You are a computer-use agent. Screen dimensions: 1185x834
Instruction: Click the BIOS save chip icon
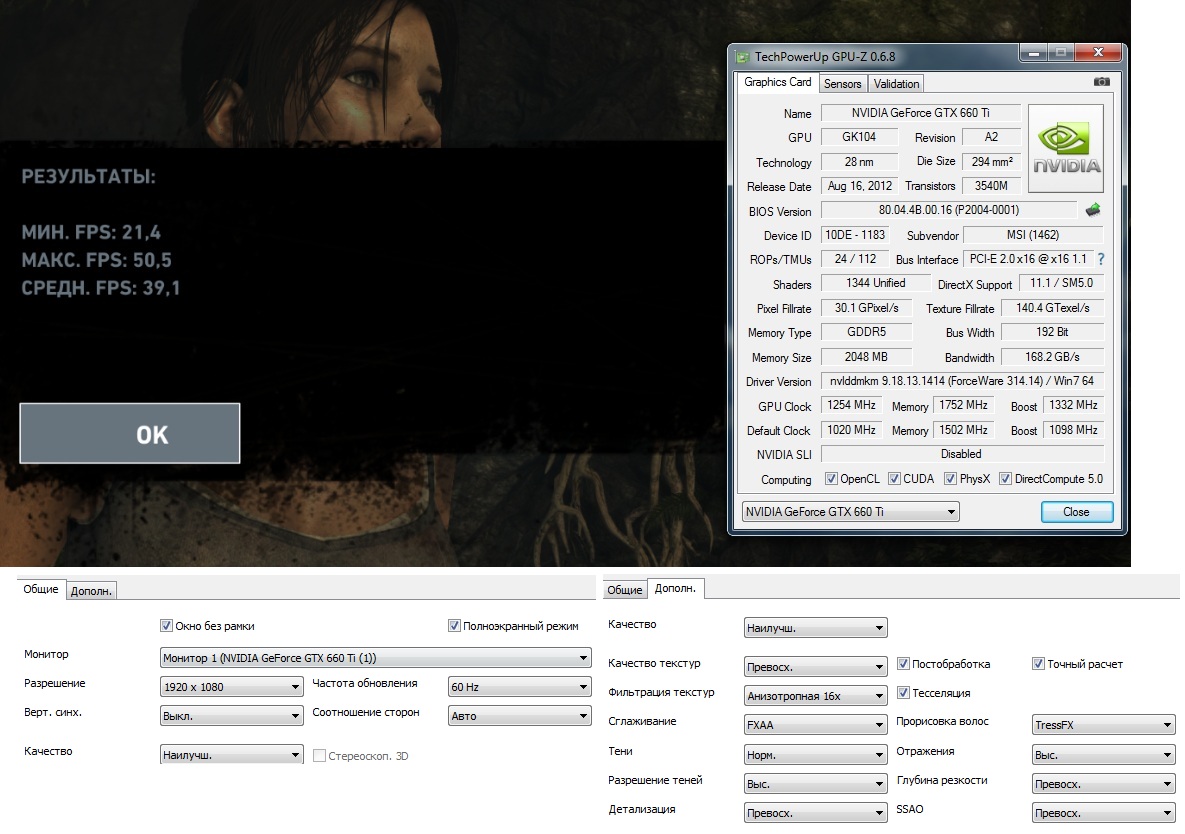pyautogui.click(x=1093, y=210)
